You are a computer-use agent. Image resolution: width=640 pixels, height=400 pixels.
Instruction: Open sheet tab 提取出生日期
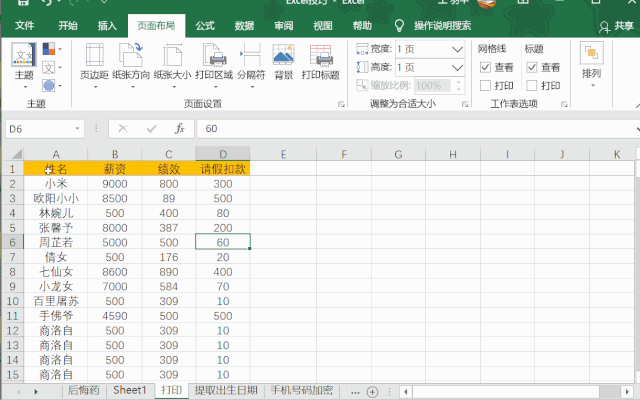tap(226, 391)
